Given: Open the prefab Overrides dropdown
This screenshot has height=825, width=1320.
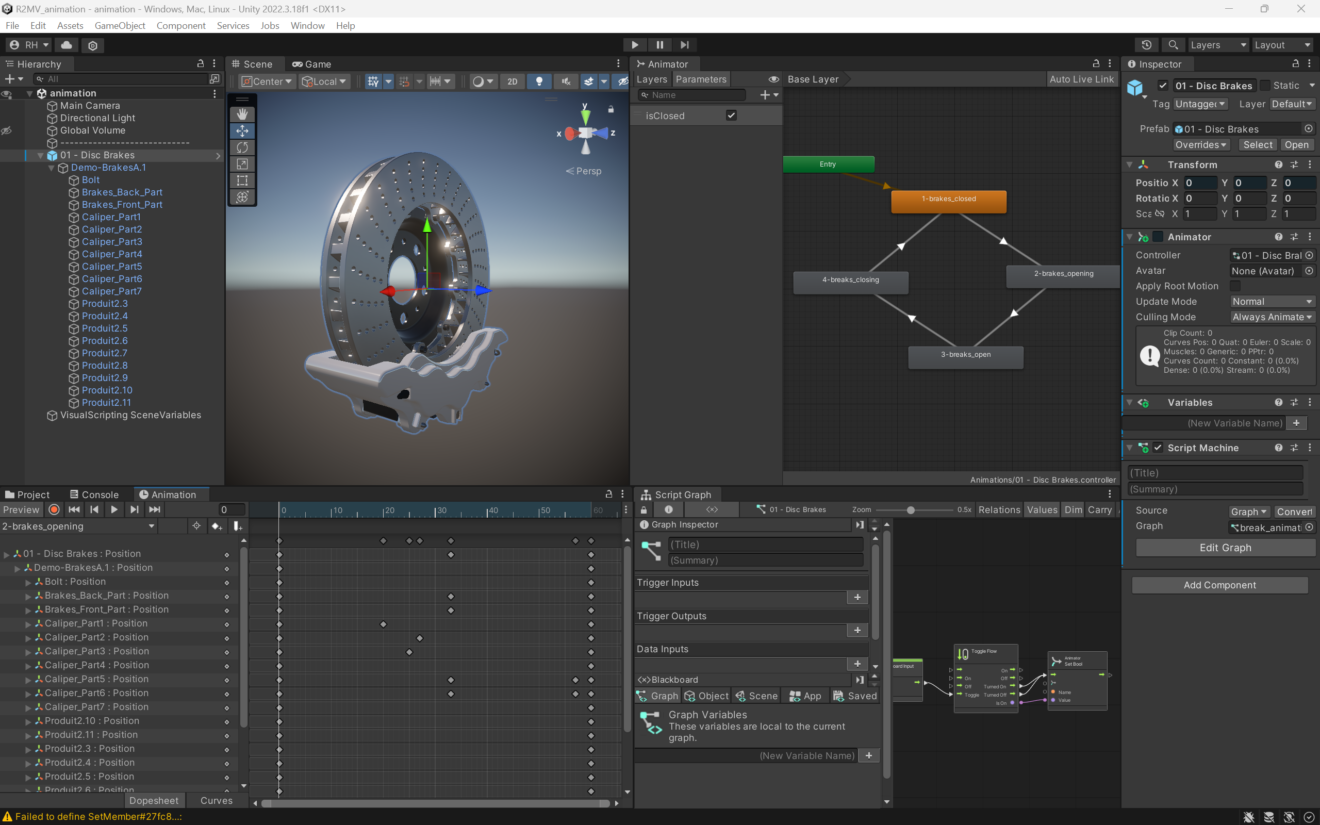Looking at the screenshot, I should (1201, 145).
